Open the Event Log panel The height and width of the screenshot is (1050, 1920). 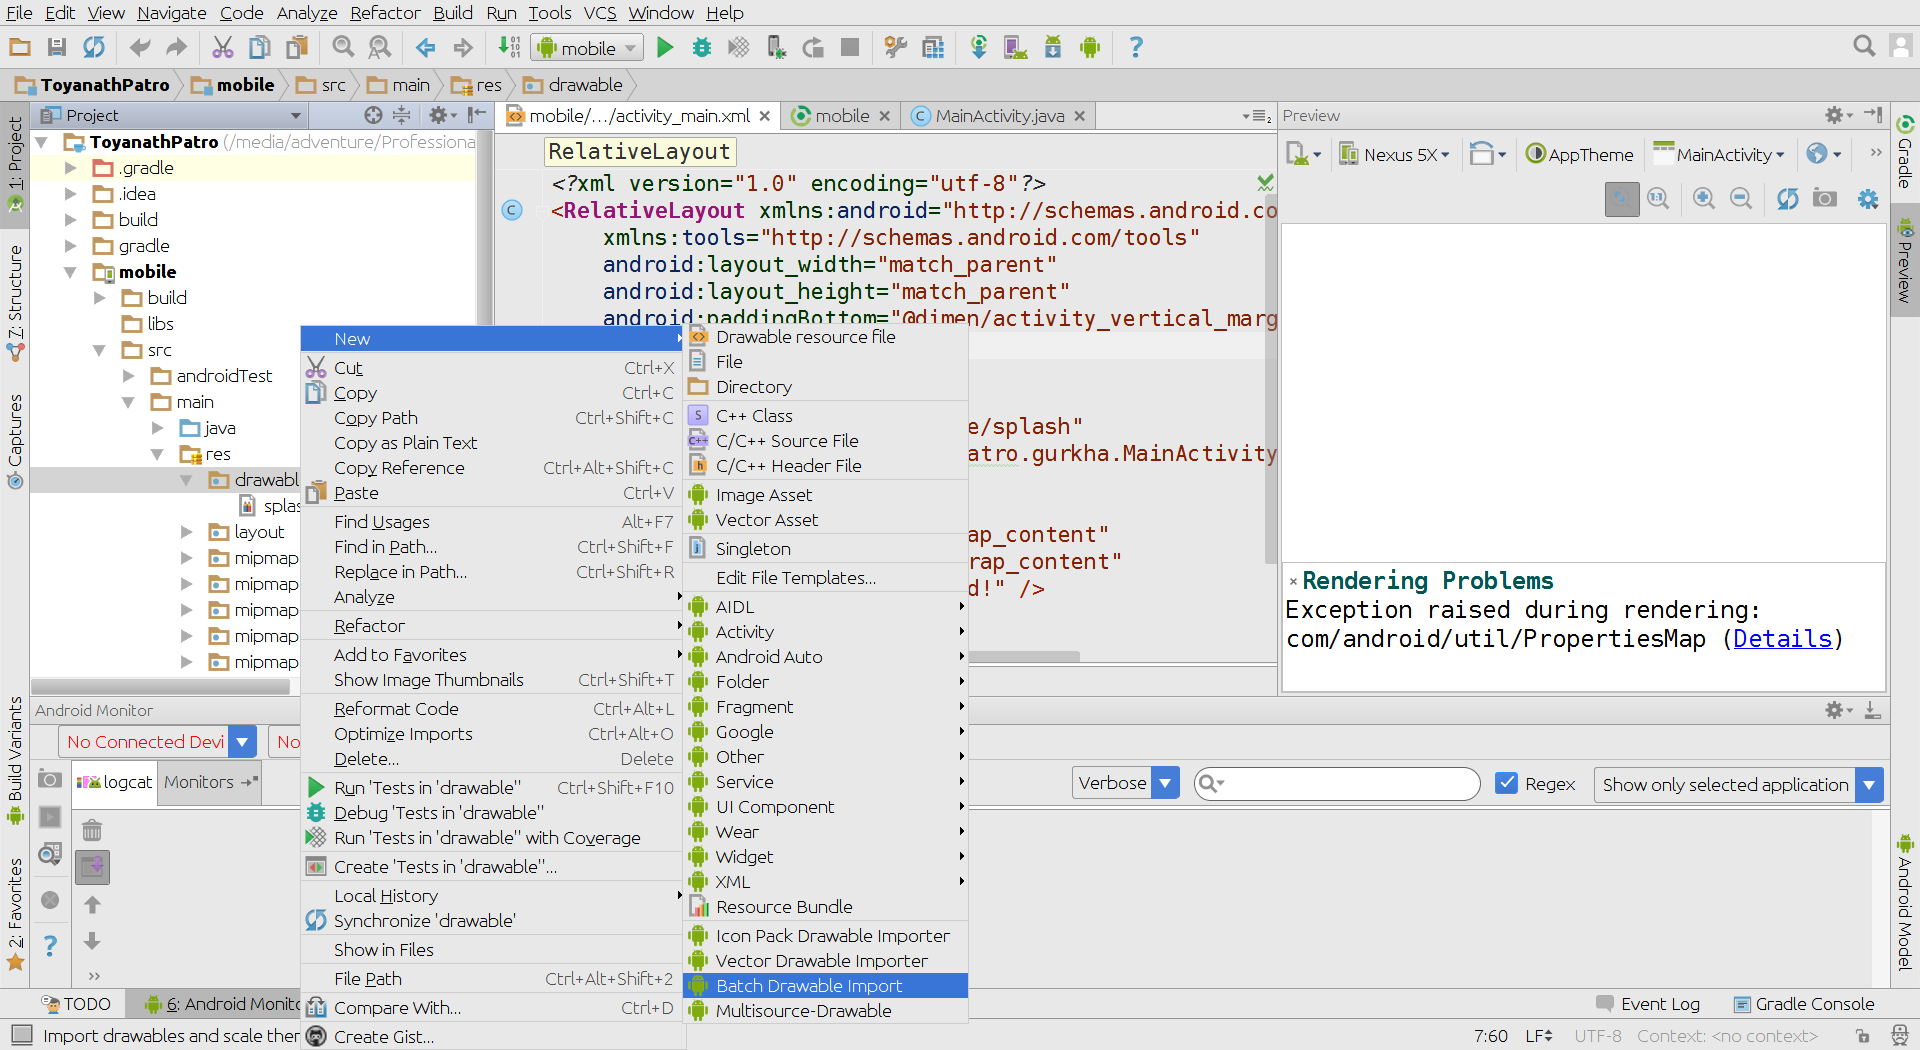[1659, 1004]
